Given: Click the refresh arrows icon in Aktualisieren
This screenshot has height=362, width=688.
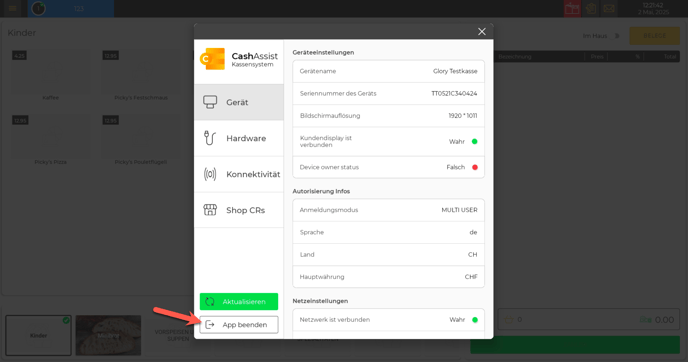Looking at the screenshot, I should tap(210, 301).
